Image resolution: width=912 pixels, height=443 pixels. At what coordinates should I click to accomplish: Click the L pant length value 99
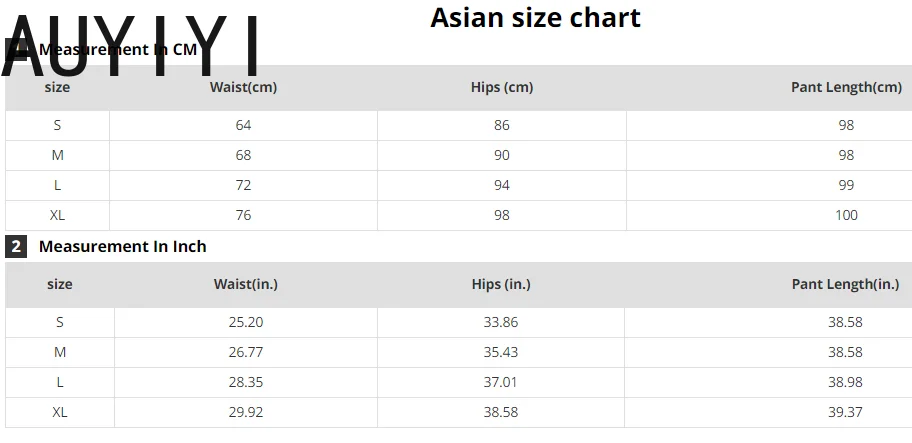pos(846,186)
